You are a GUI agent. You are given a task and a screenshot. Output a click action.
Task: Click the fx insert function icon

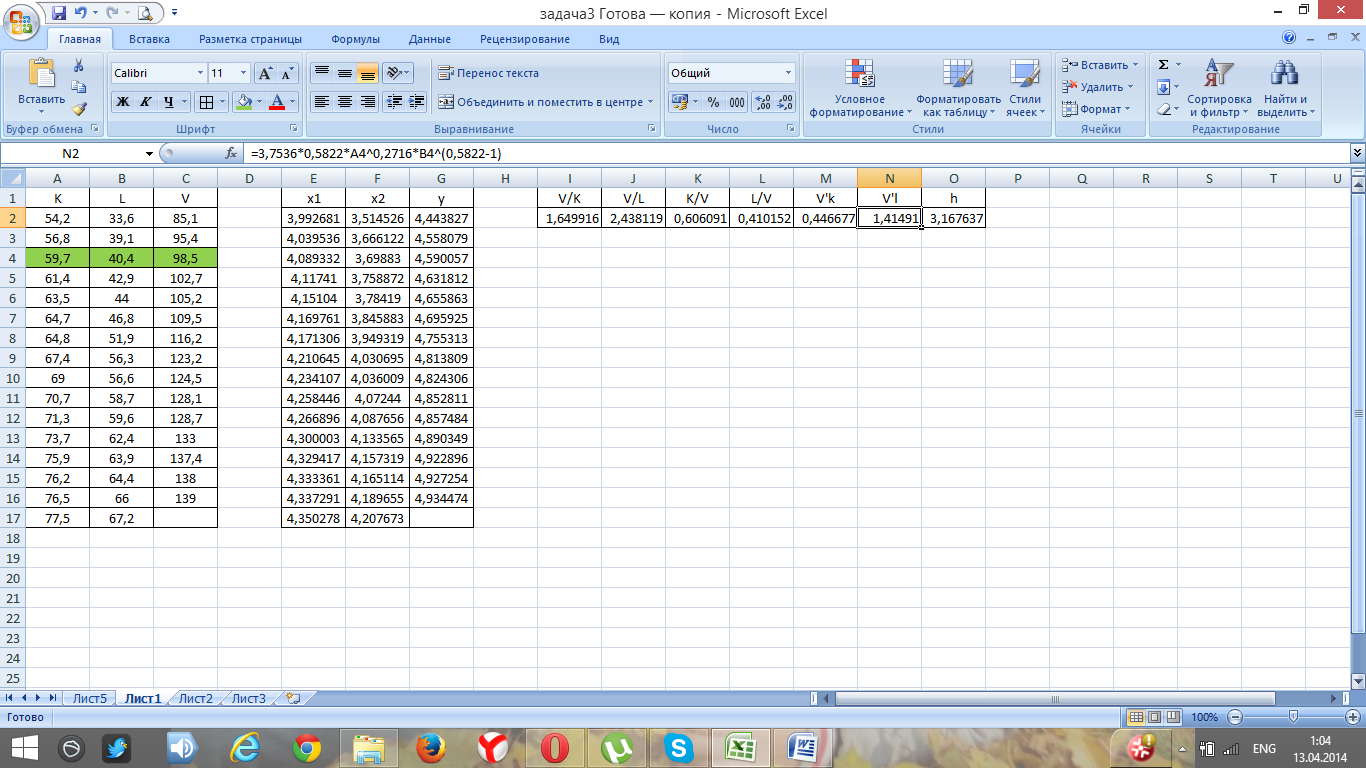point(232,153)
